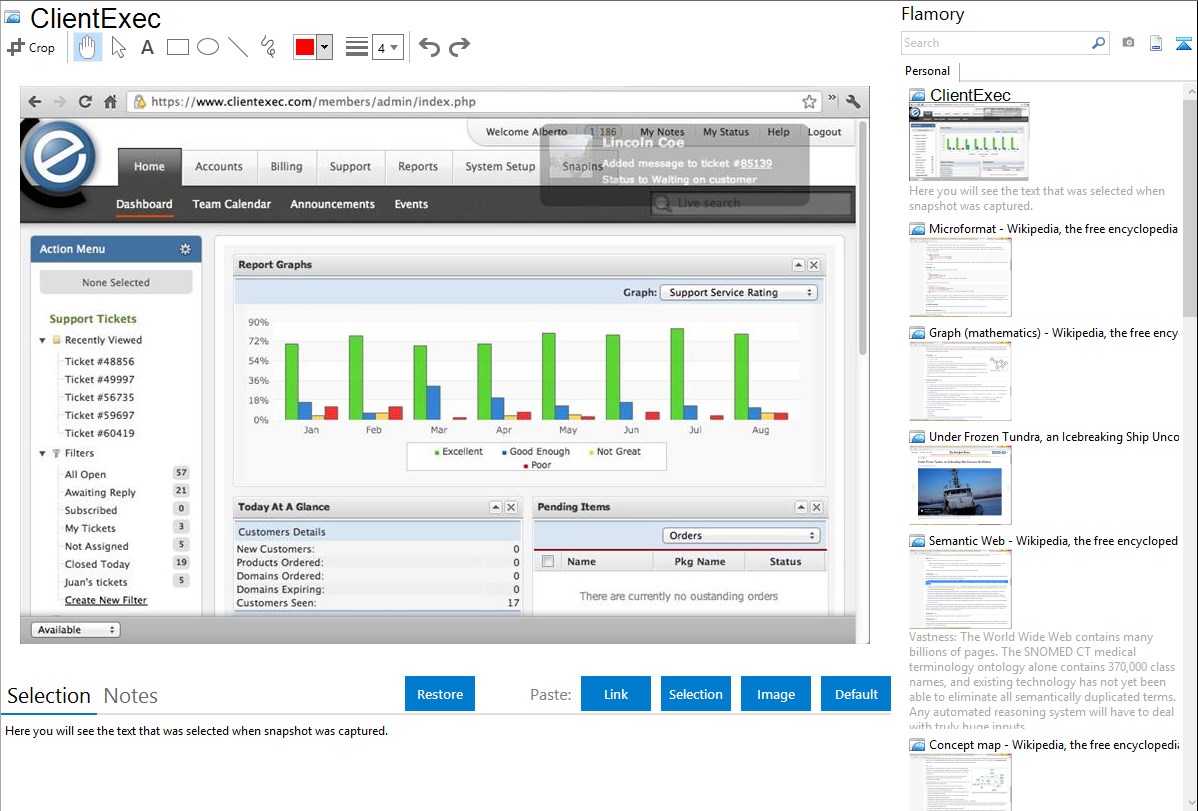Open the browser wrench menu
The image size is (1198, 811).
[853, 102]
